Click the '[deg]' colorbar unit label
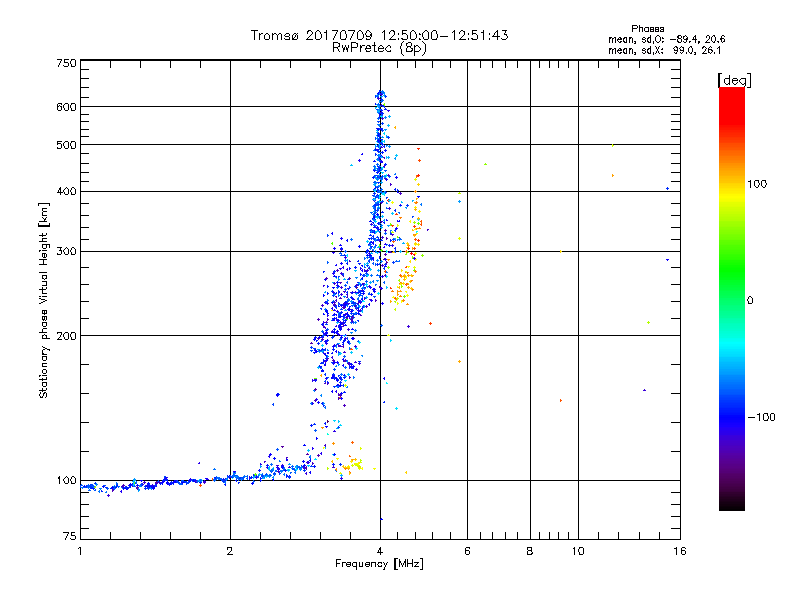The image size is (800, 600). (734, 80)
